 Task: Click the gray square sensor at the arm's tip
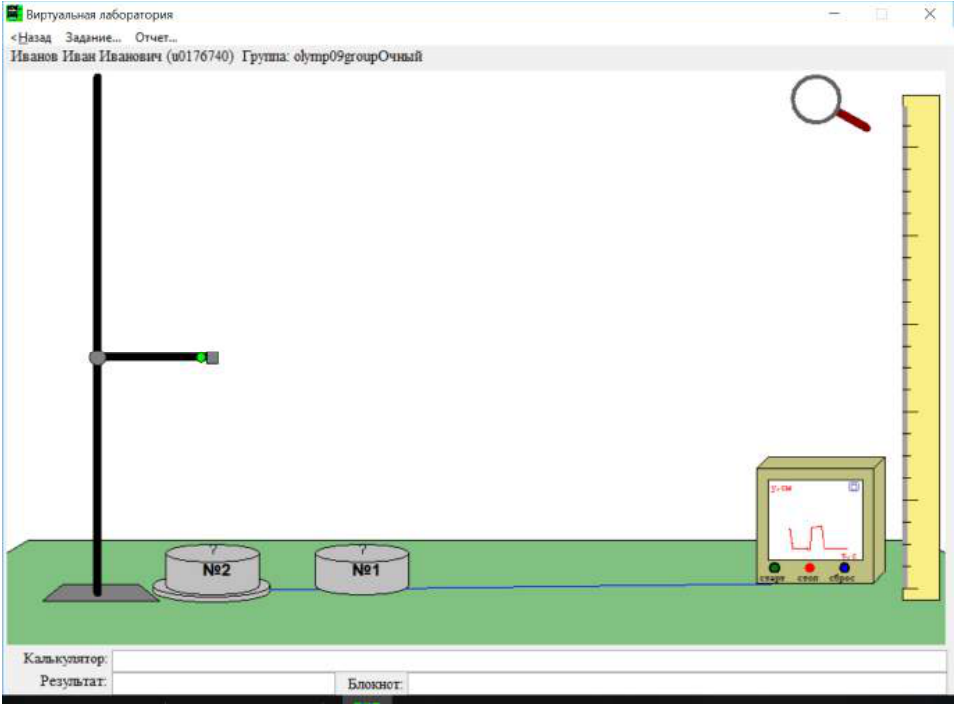[x=213, y=358]
